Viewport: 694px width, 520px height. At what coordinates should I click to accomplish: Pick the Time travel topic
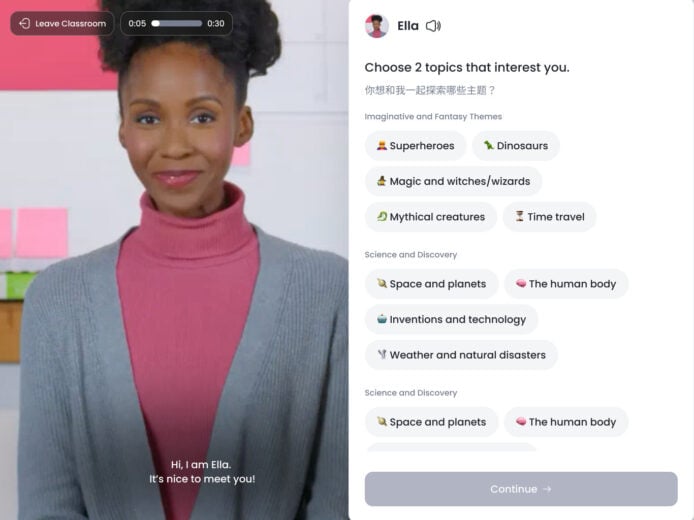549,217
